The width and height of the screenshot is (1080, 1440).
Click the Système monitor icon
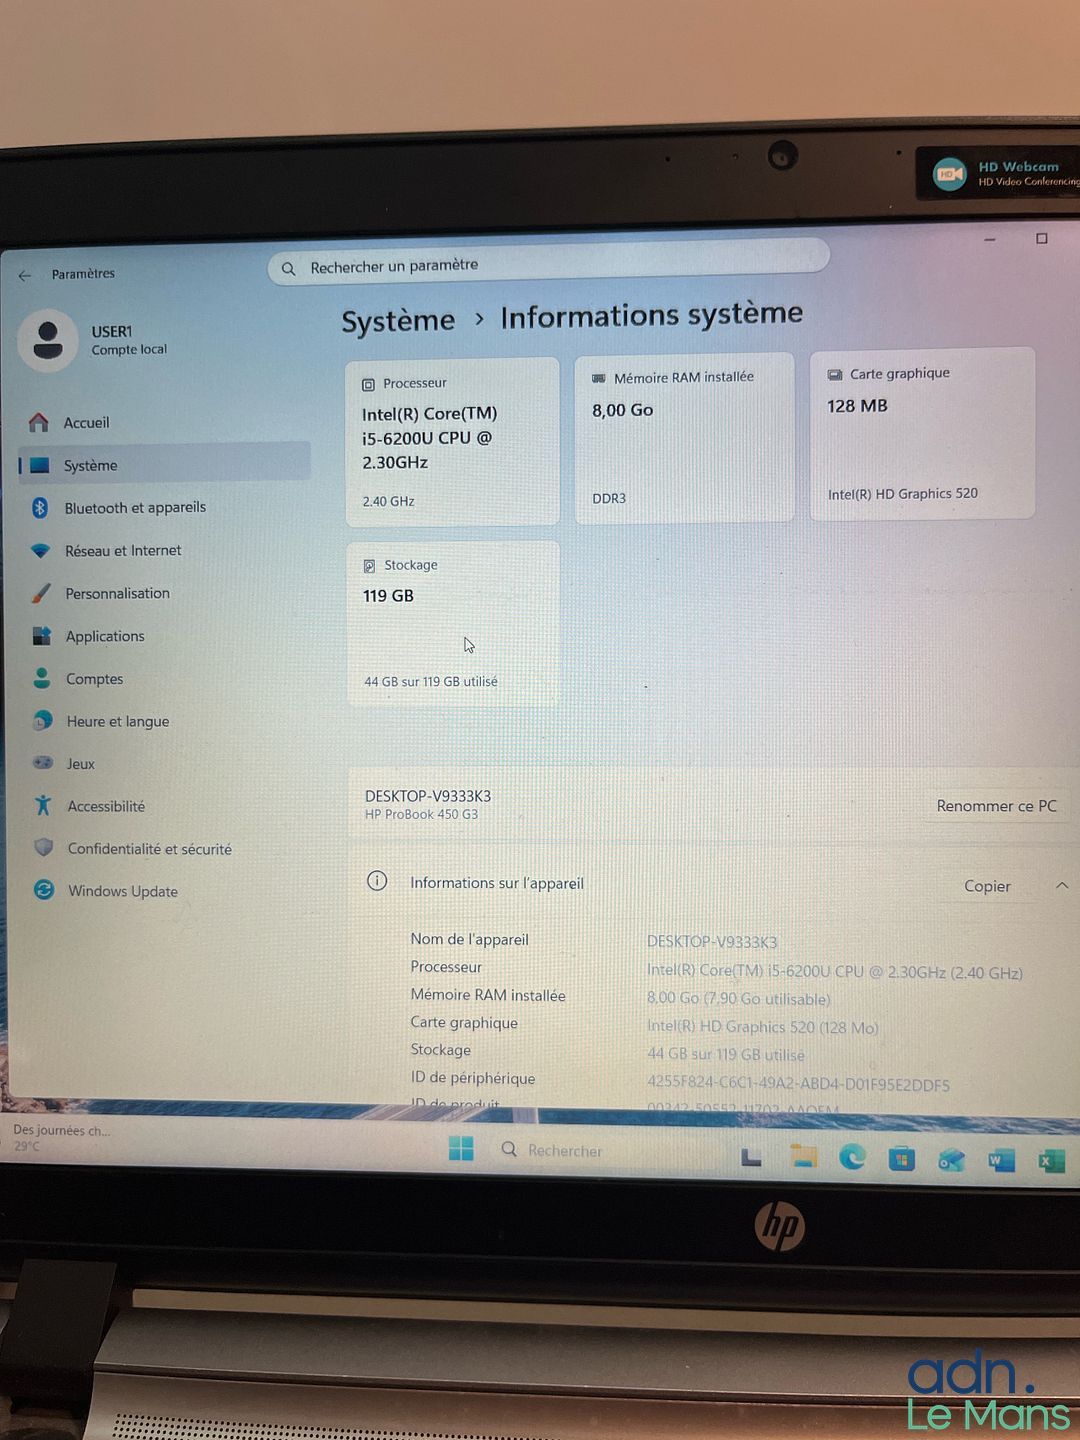click(39, 465)
